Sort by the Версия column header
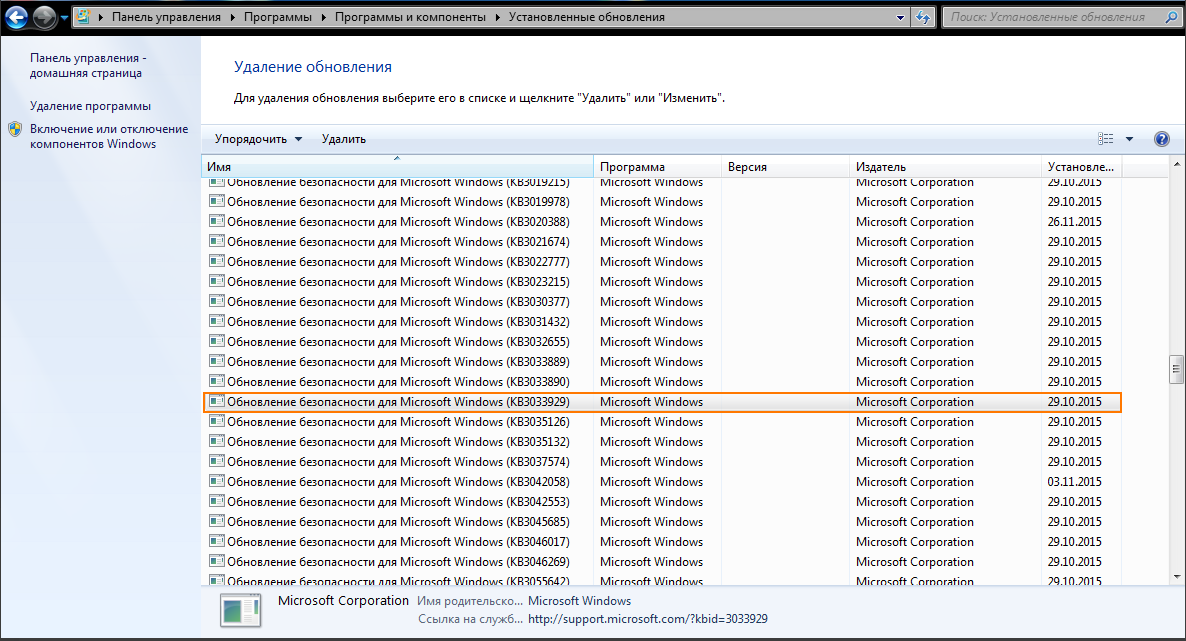The width and height of the screenshot is (1186, 641). click(785, 166)
